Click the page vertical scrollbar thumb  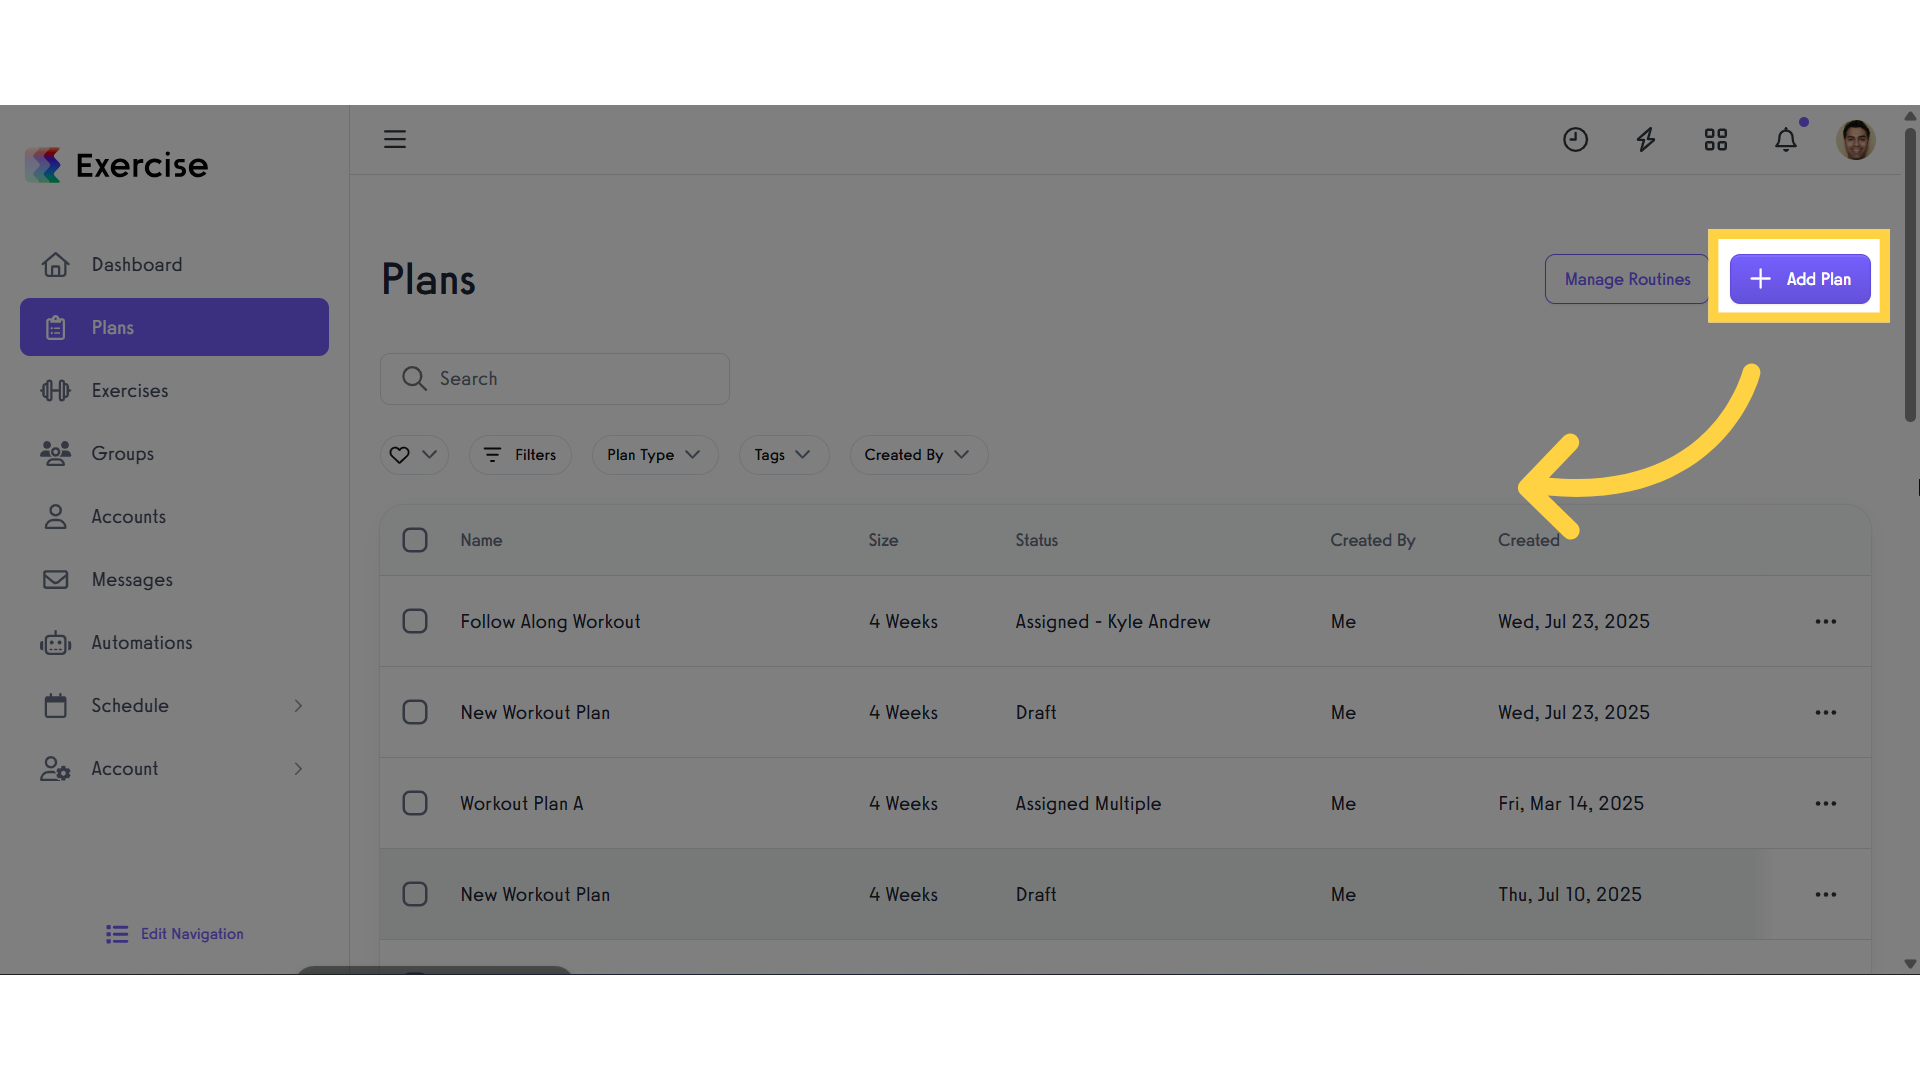click(1910, 275)
